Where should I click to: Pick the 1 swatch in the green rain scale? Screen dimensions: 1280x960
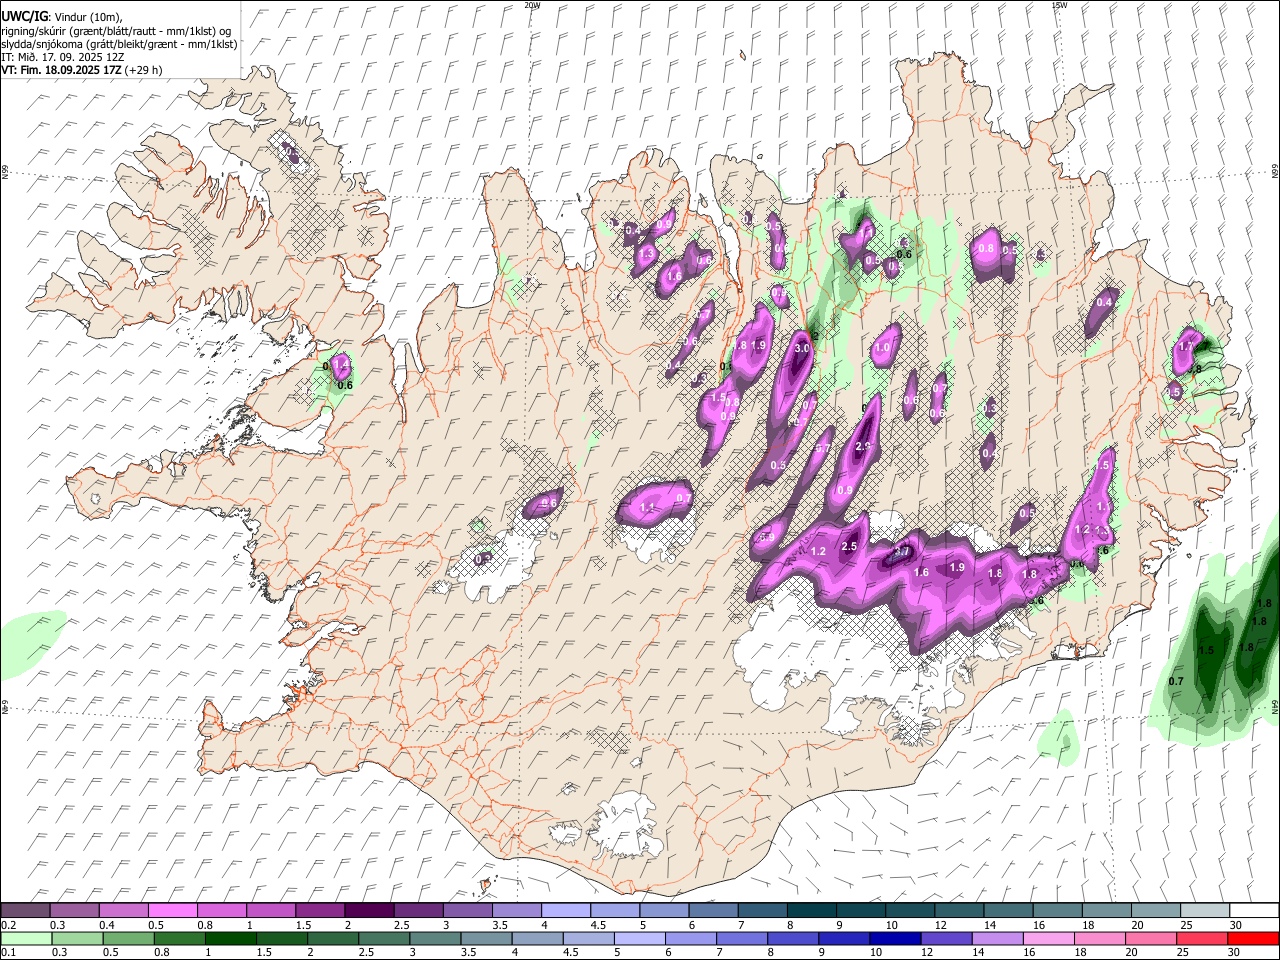point(230,938)
